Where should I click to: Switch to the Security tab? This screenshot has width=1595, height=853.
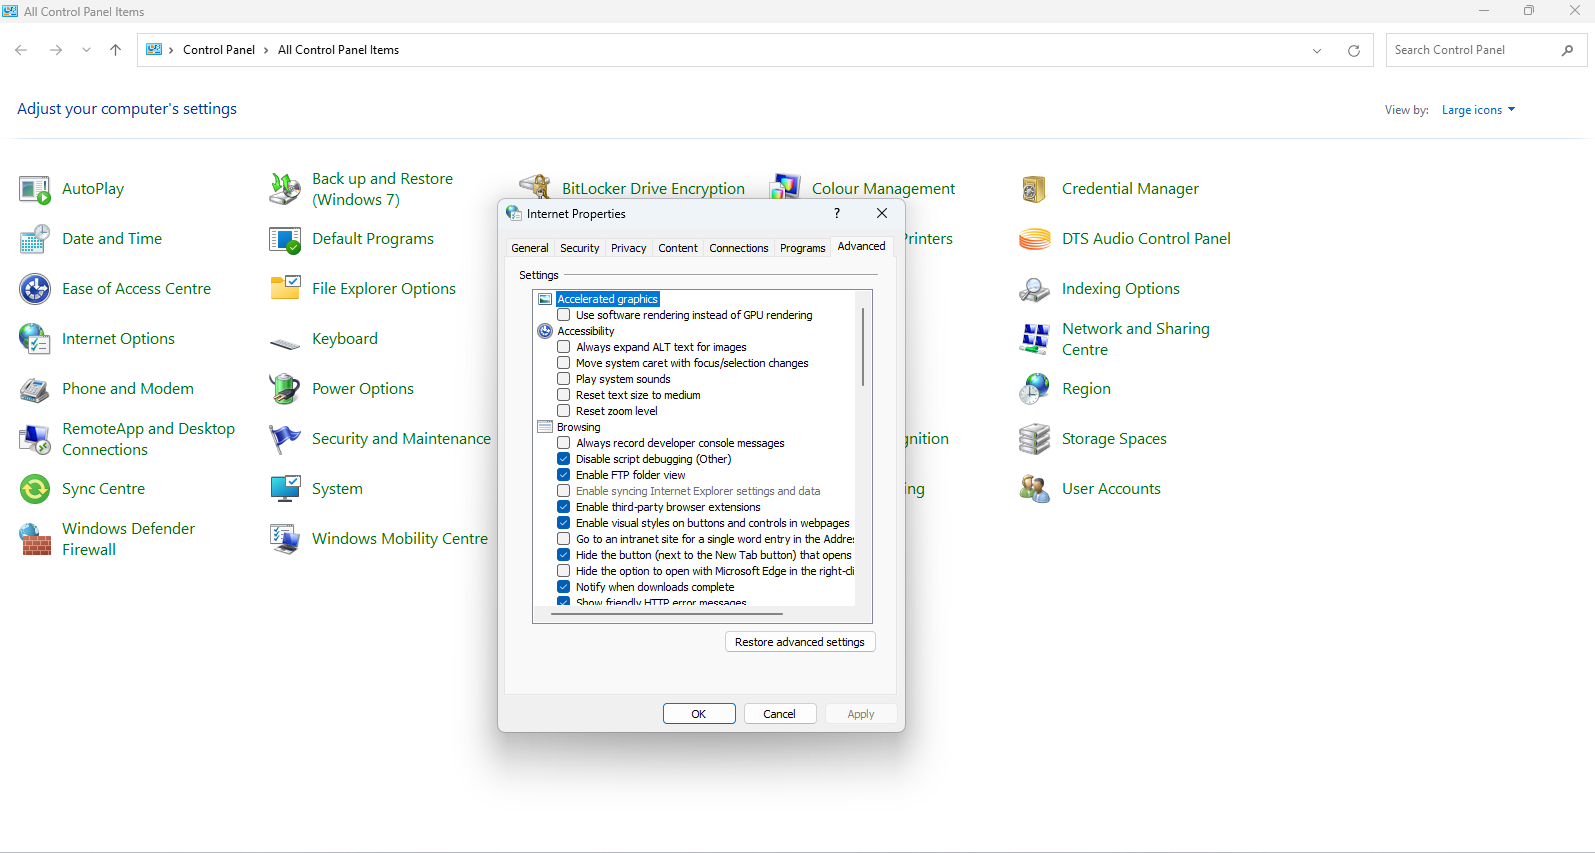pos(579,248)
